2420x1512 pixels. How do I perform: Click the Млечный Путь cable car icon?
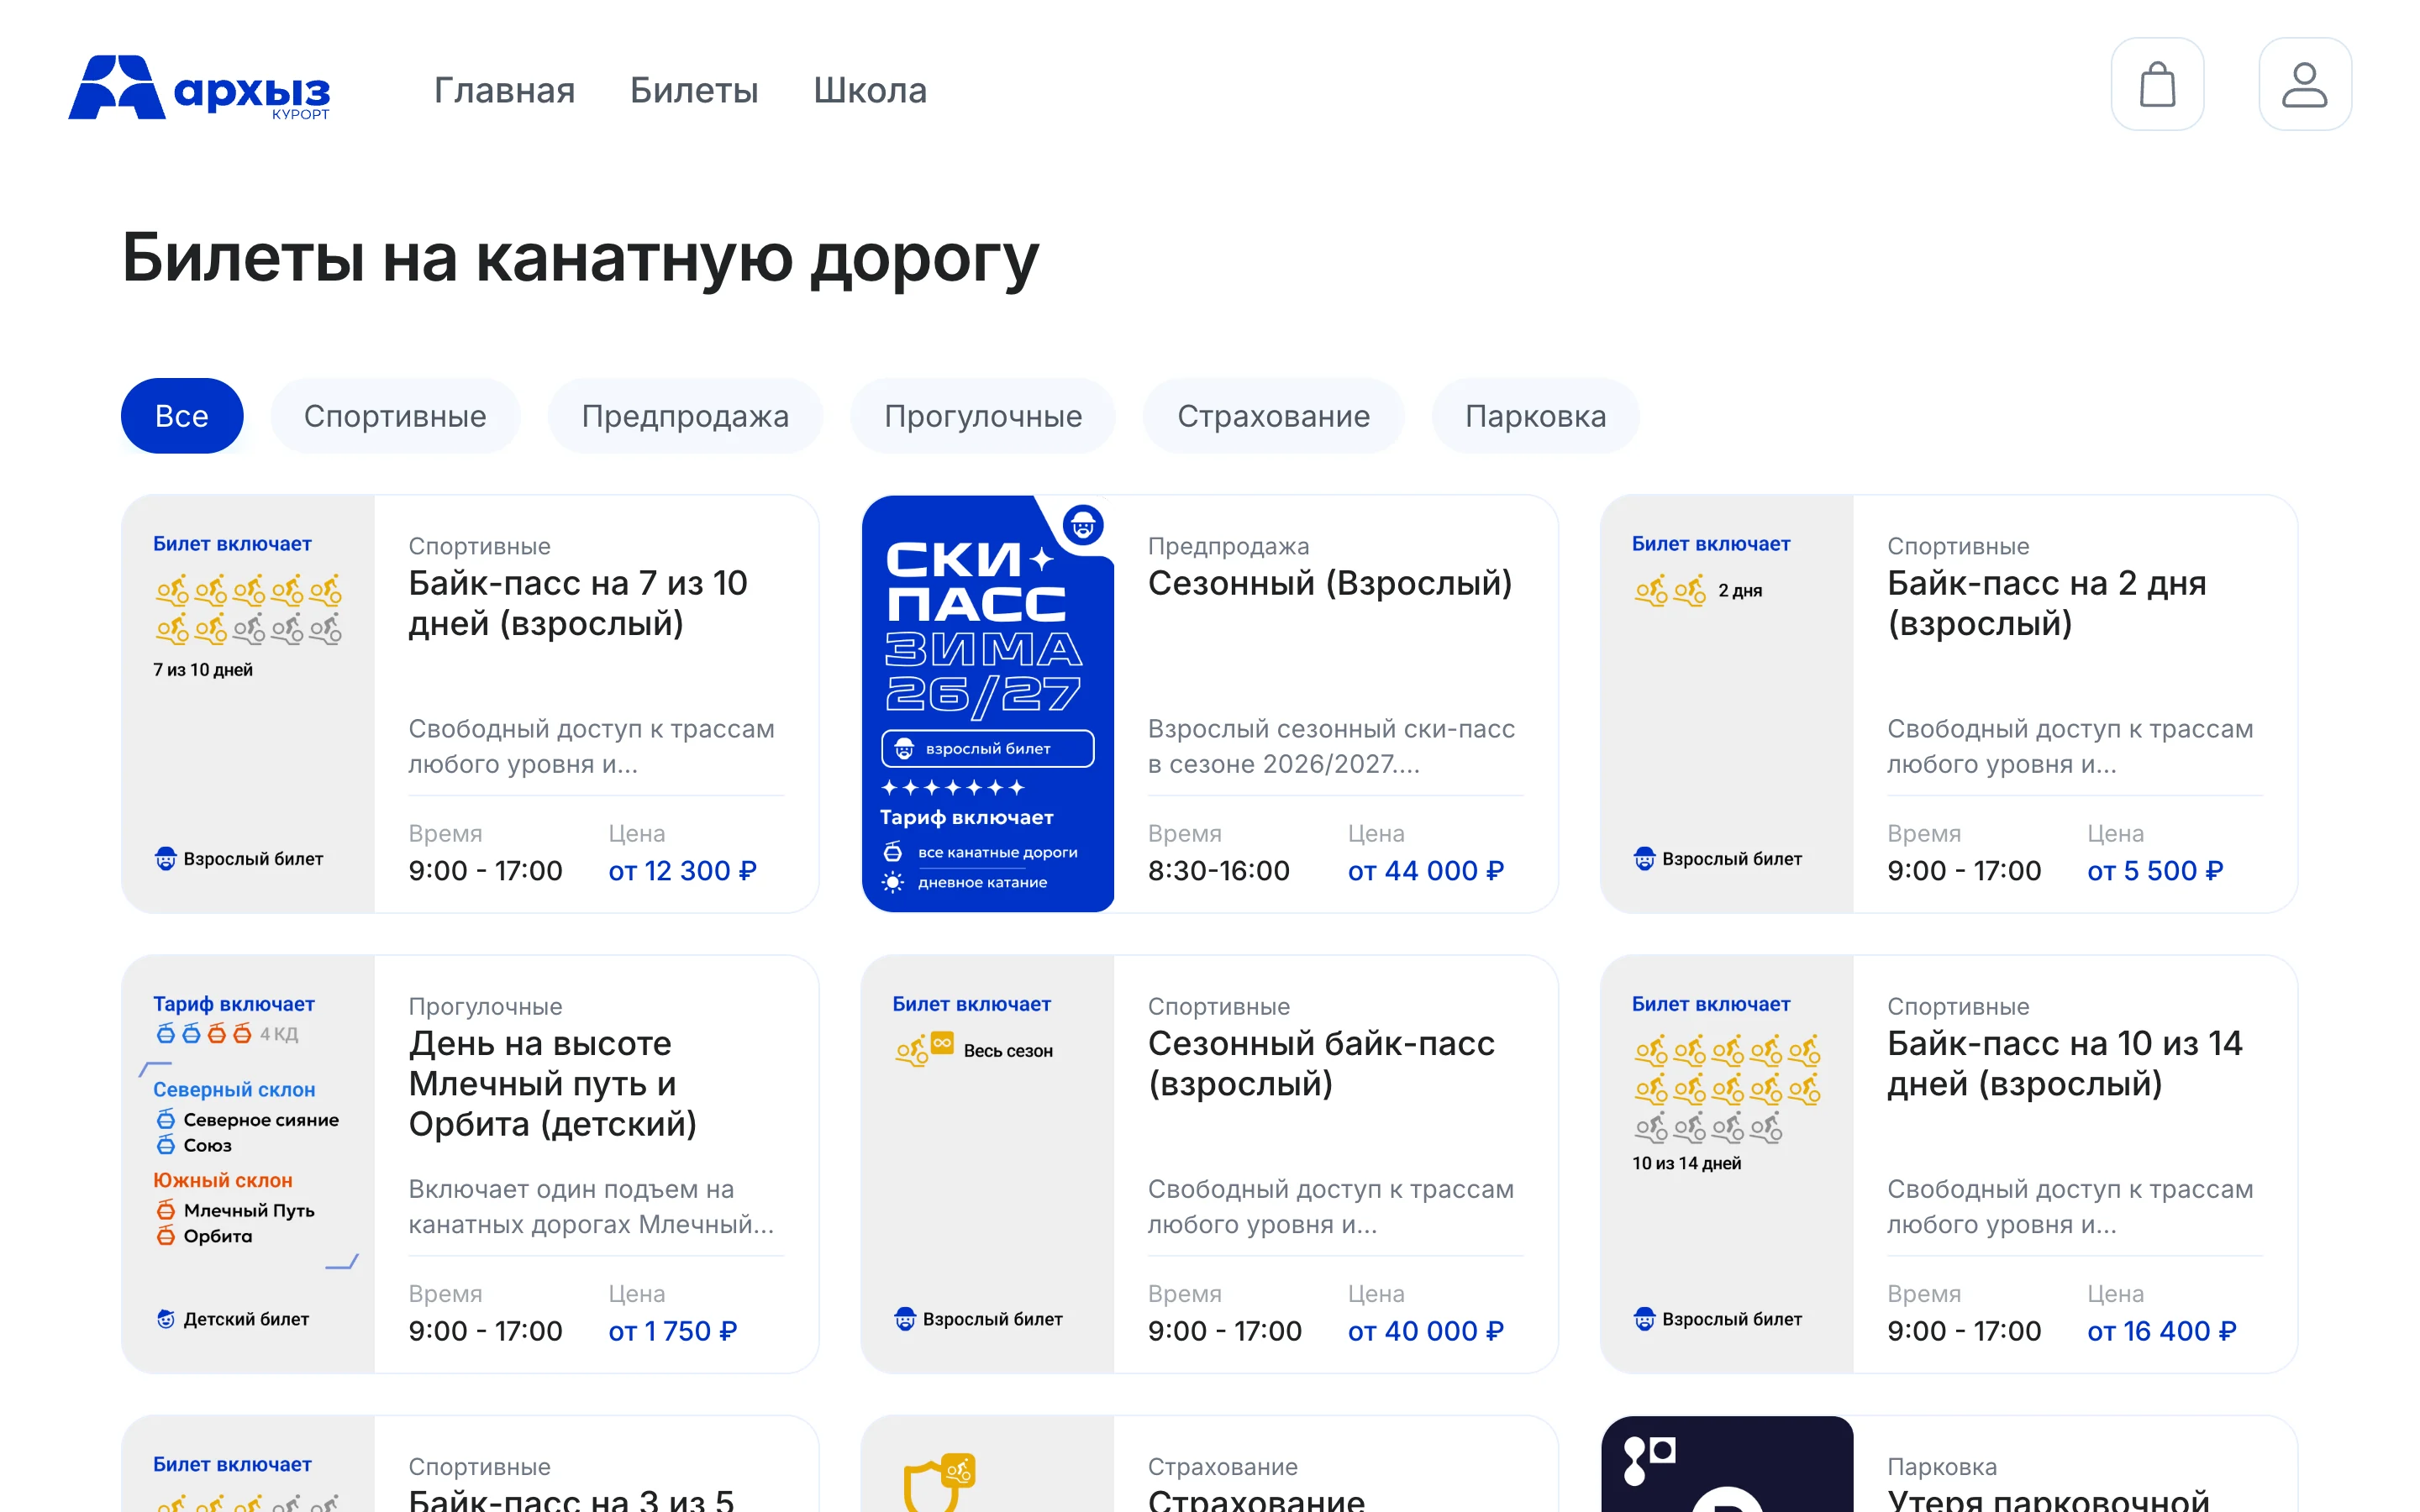(x=166, y=1211)
